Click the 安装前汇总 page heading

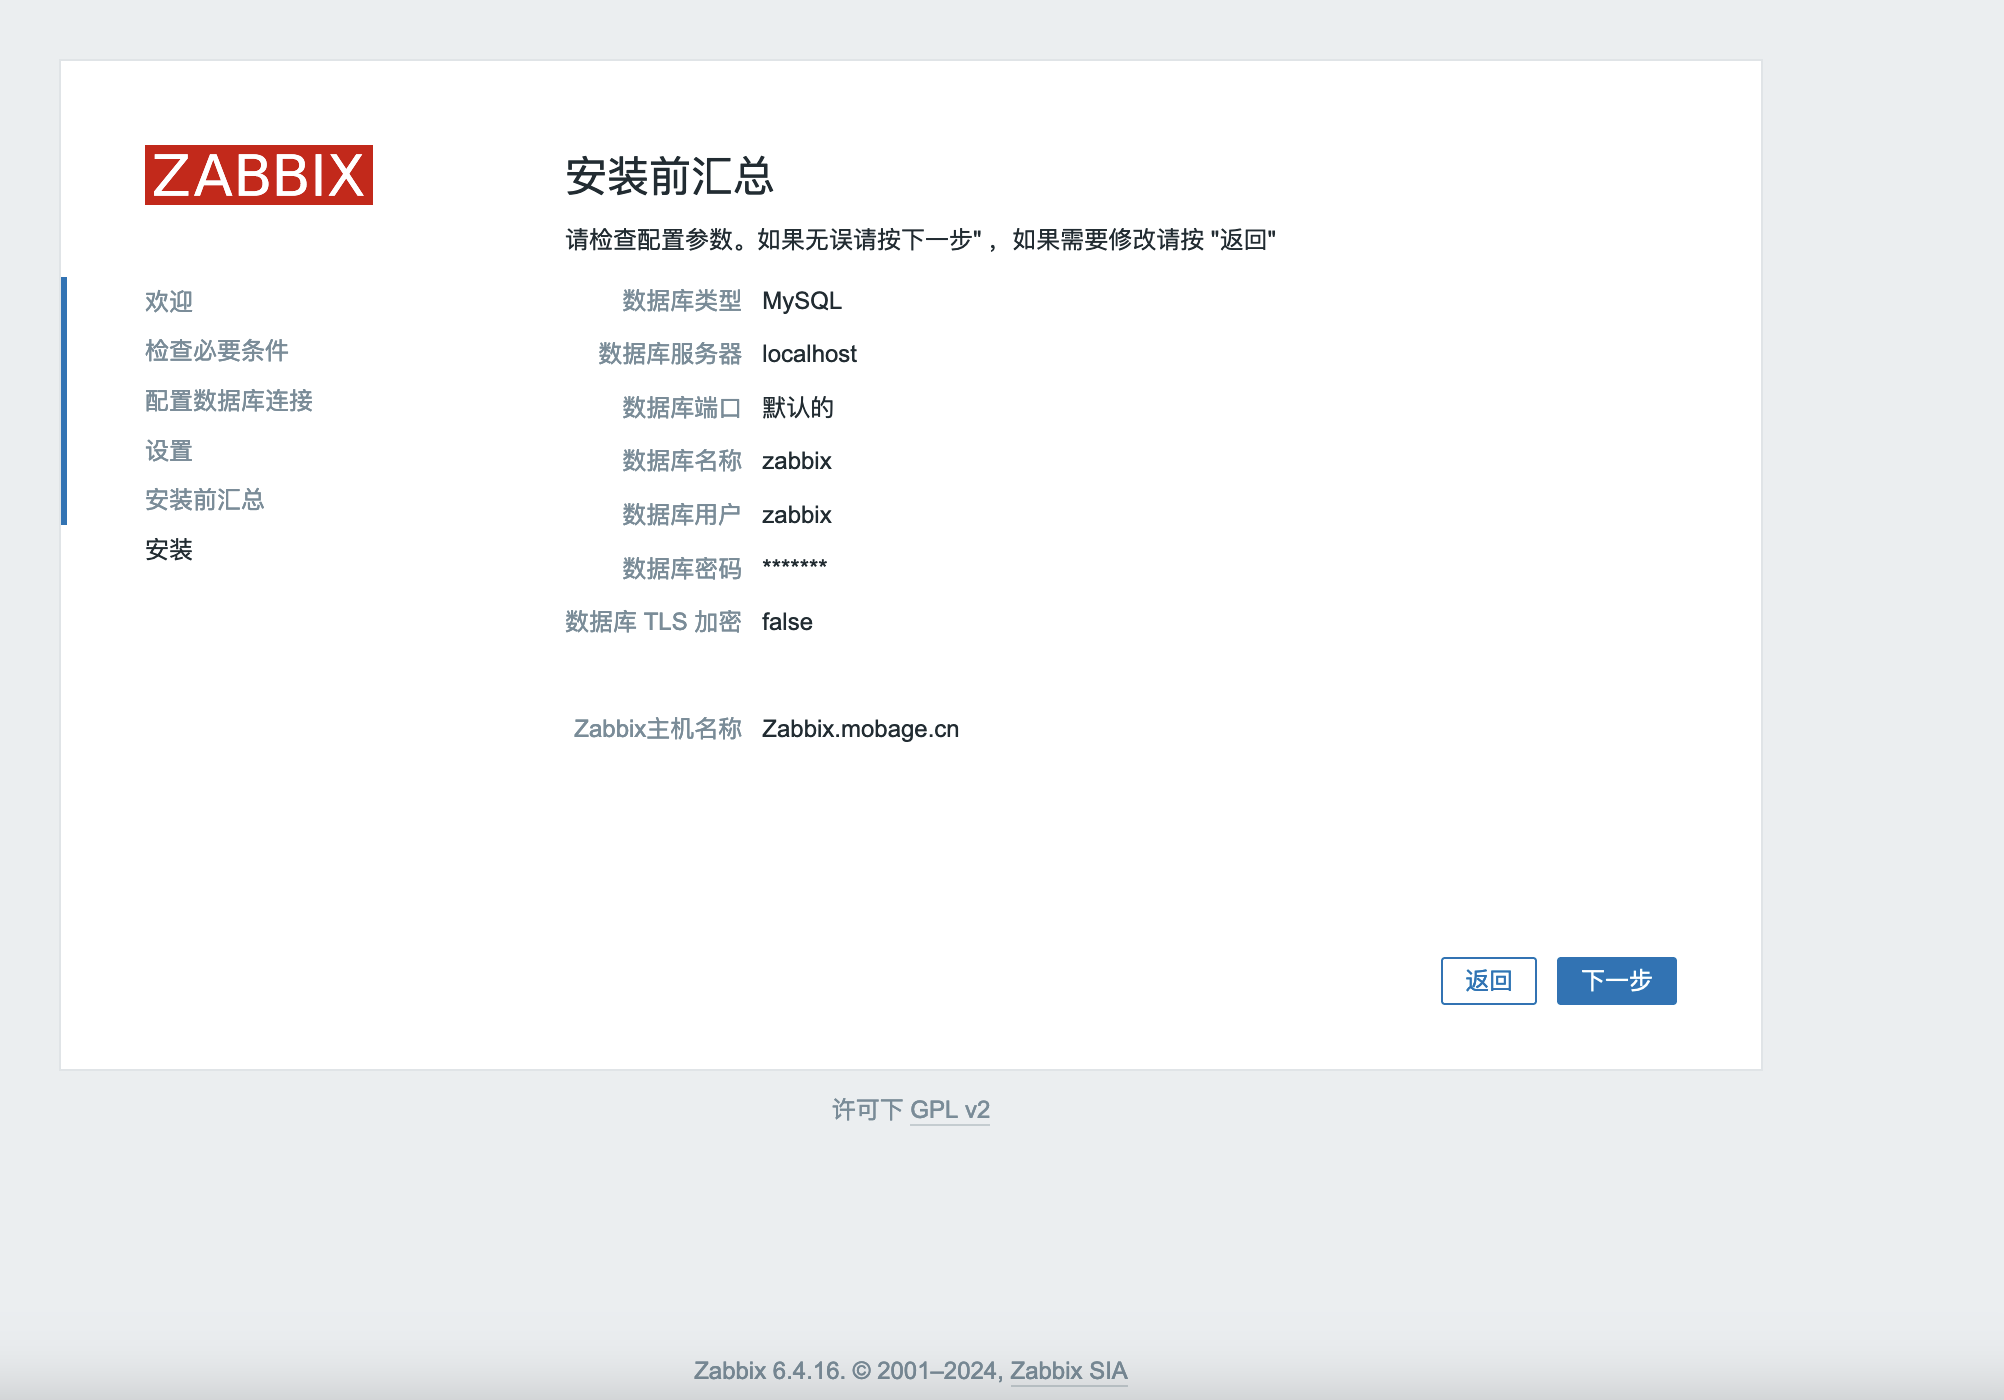tap(670, 177)
